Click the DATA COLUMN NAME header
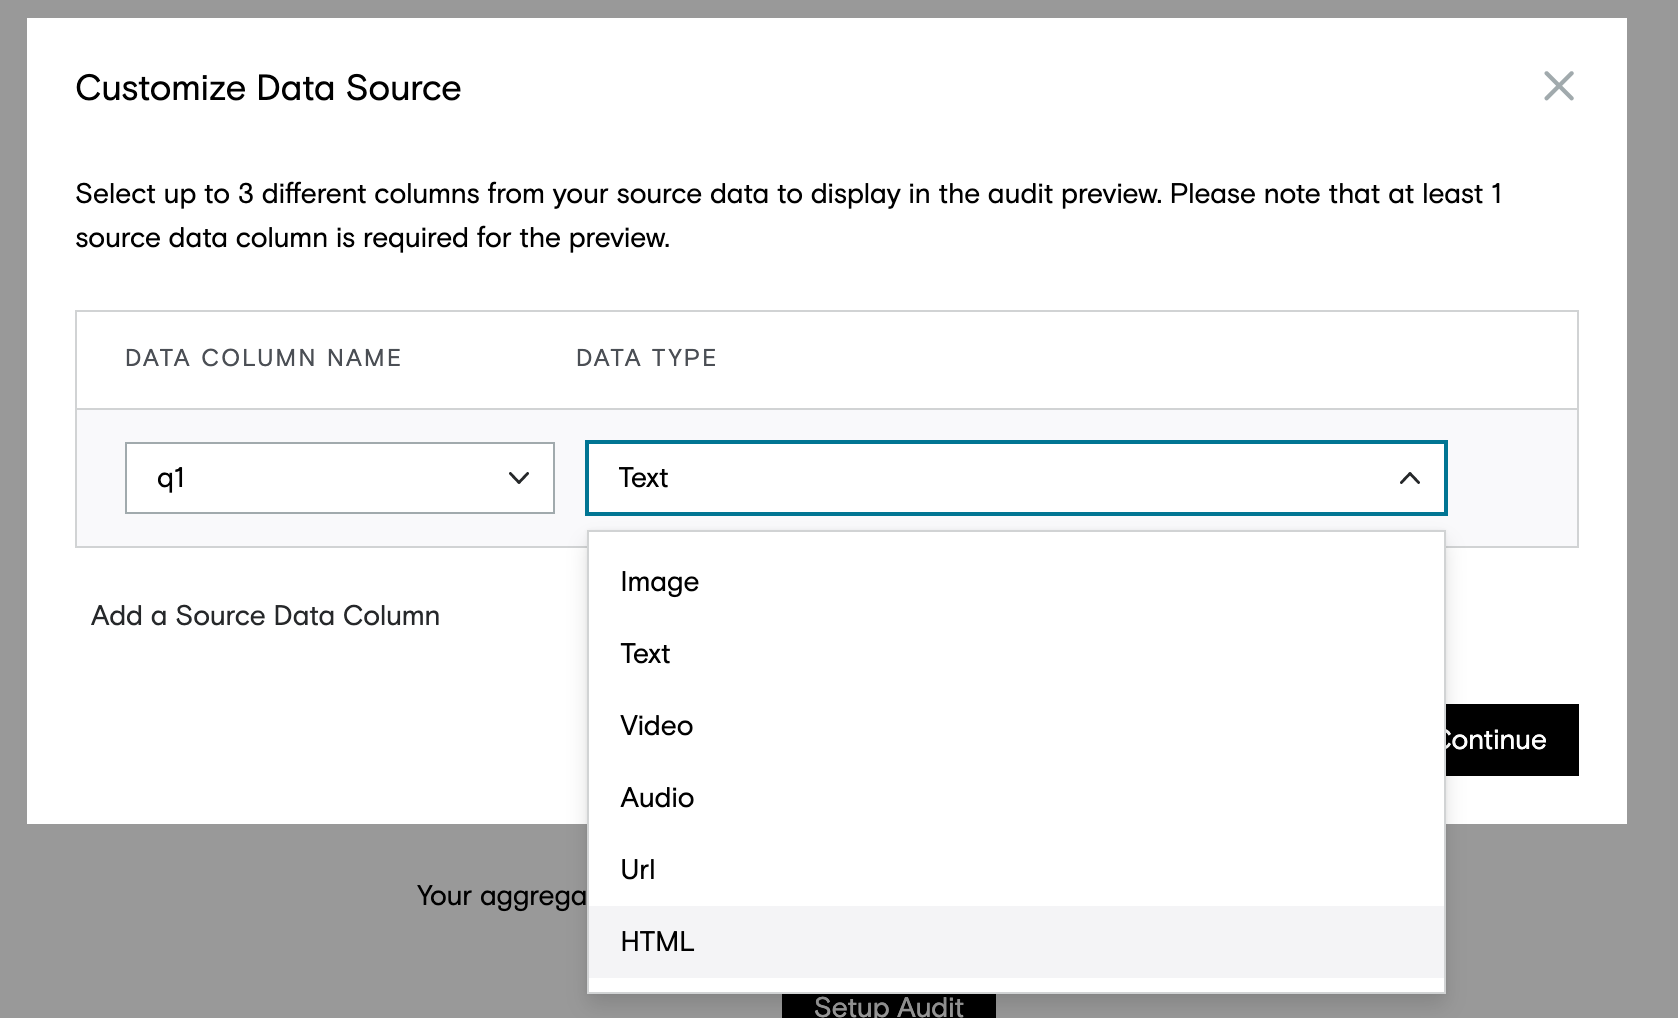Screen dimensions: 1678x1018 tap(263, 358)
